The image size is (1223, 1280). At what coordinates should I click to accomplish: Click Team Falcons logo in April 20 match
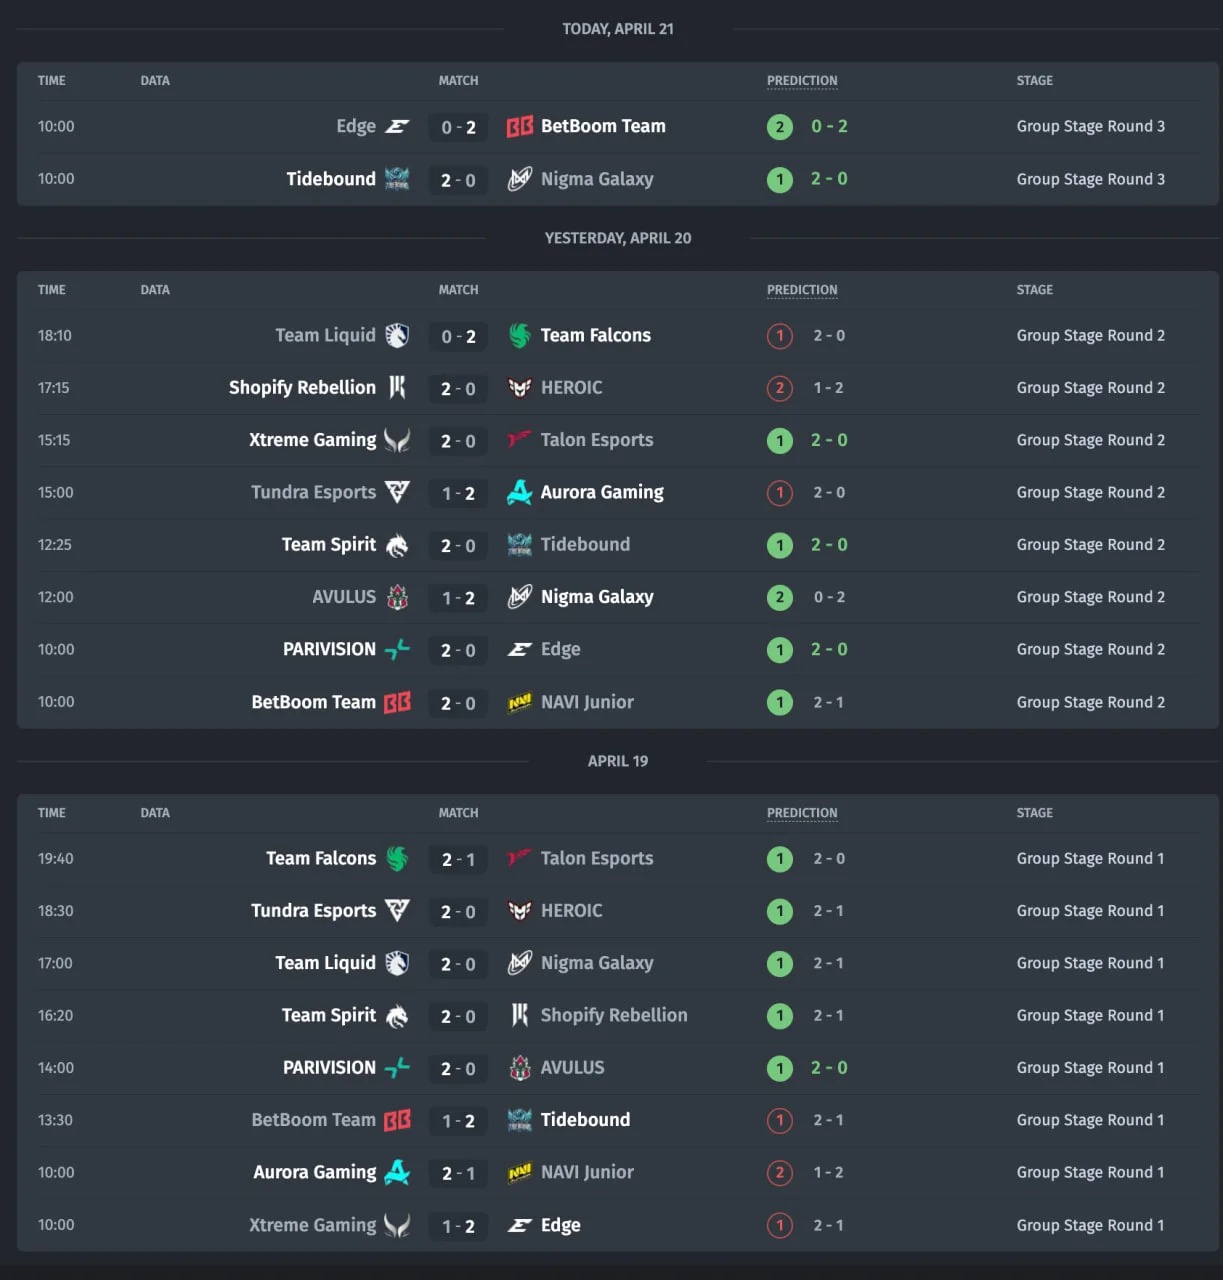coord(519,336)
